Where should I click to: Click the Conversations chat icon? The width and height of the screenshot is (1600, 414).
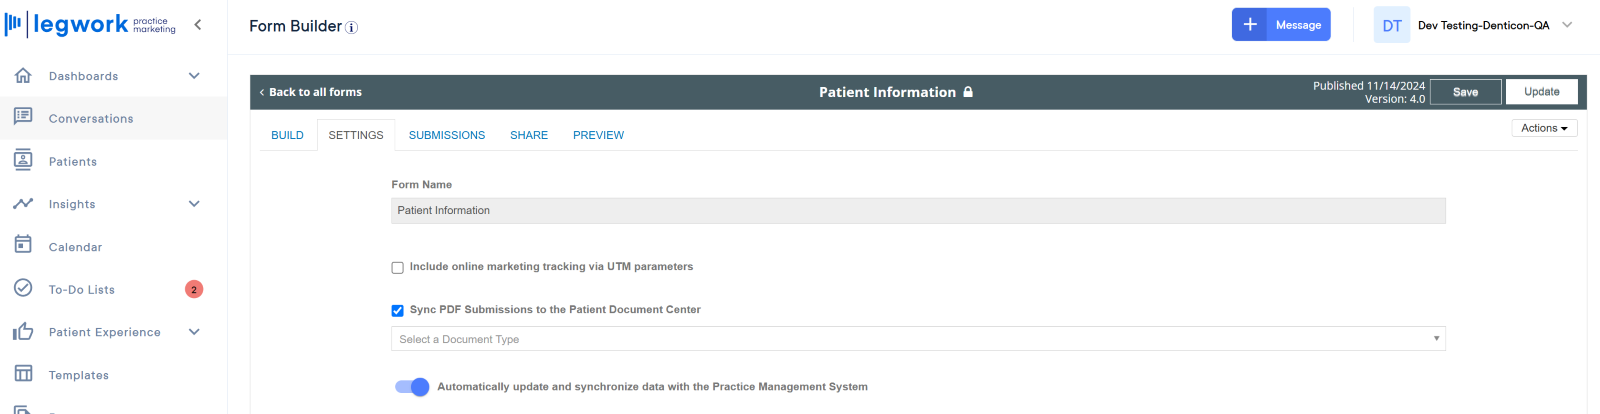pos(23,117)
